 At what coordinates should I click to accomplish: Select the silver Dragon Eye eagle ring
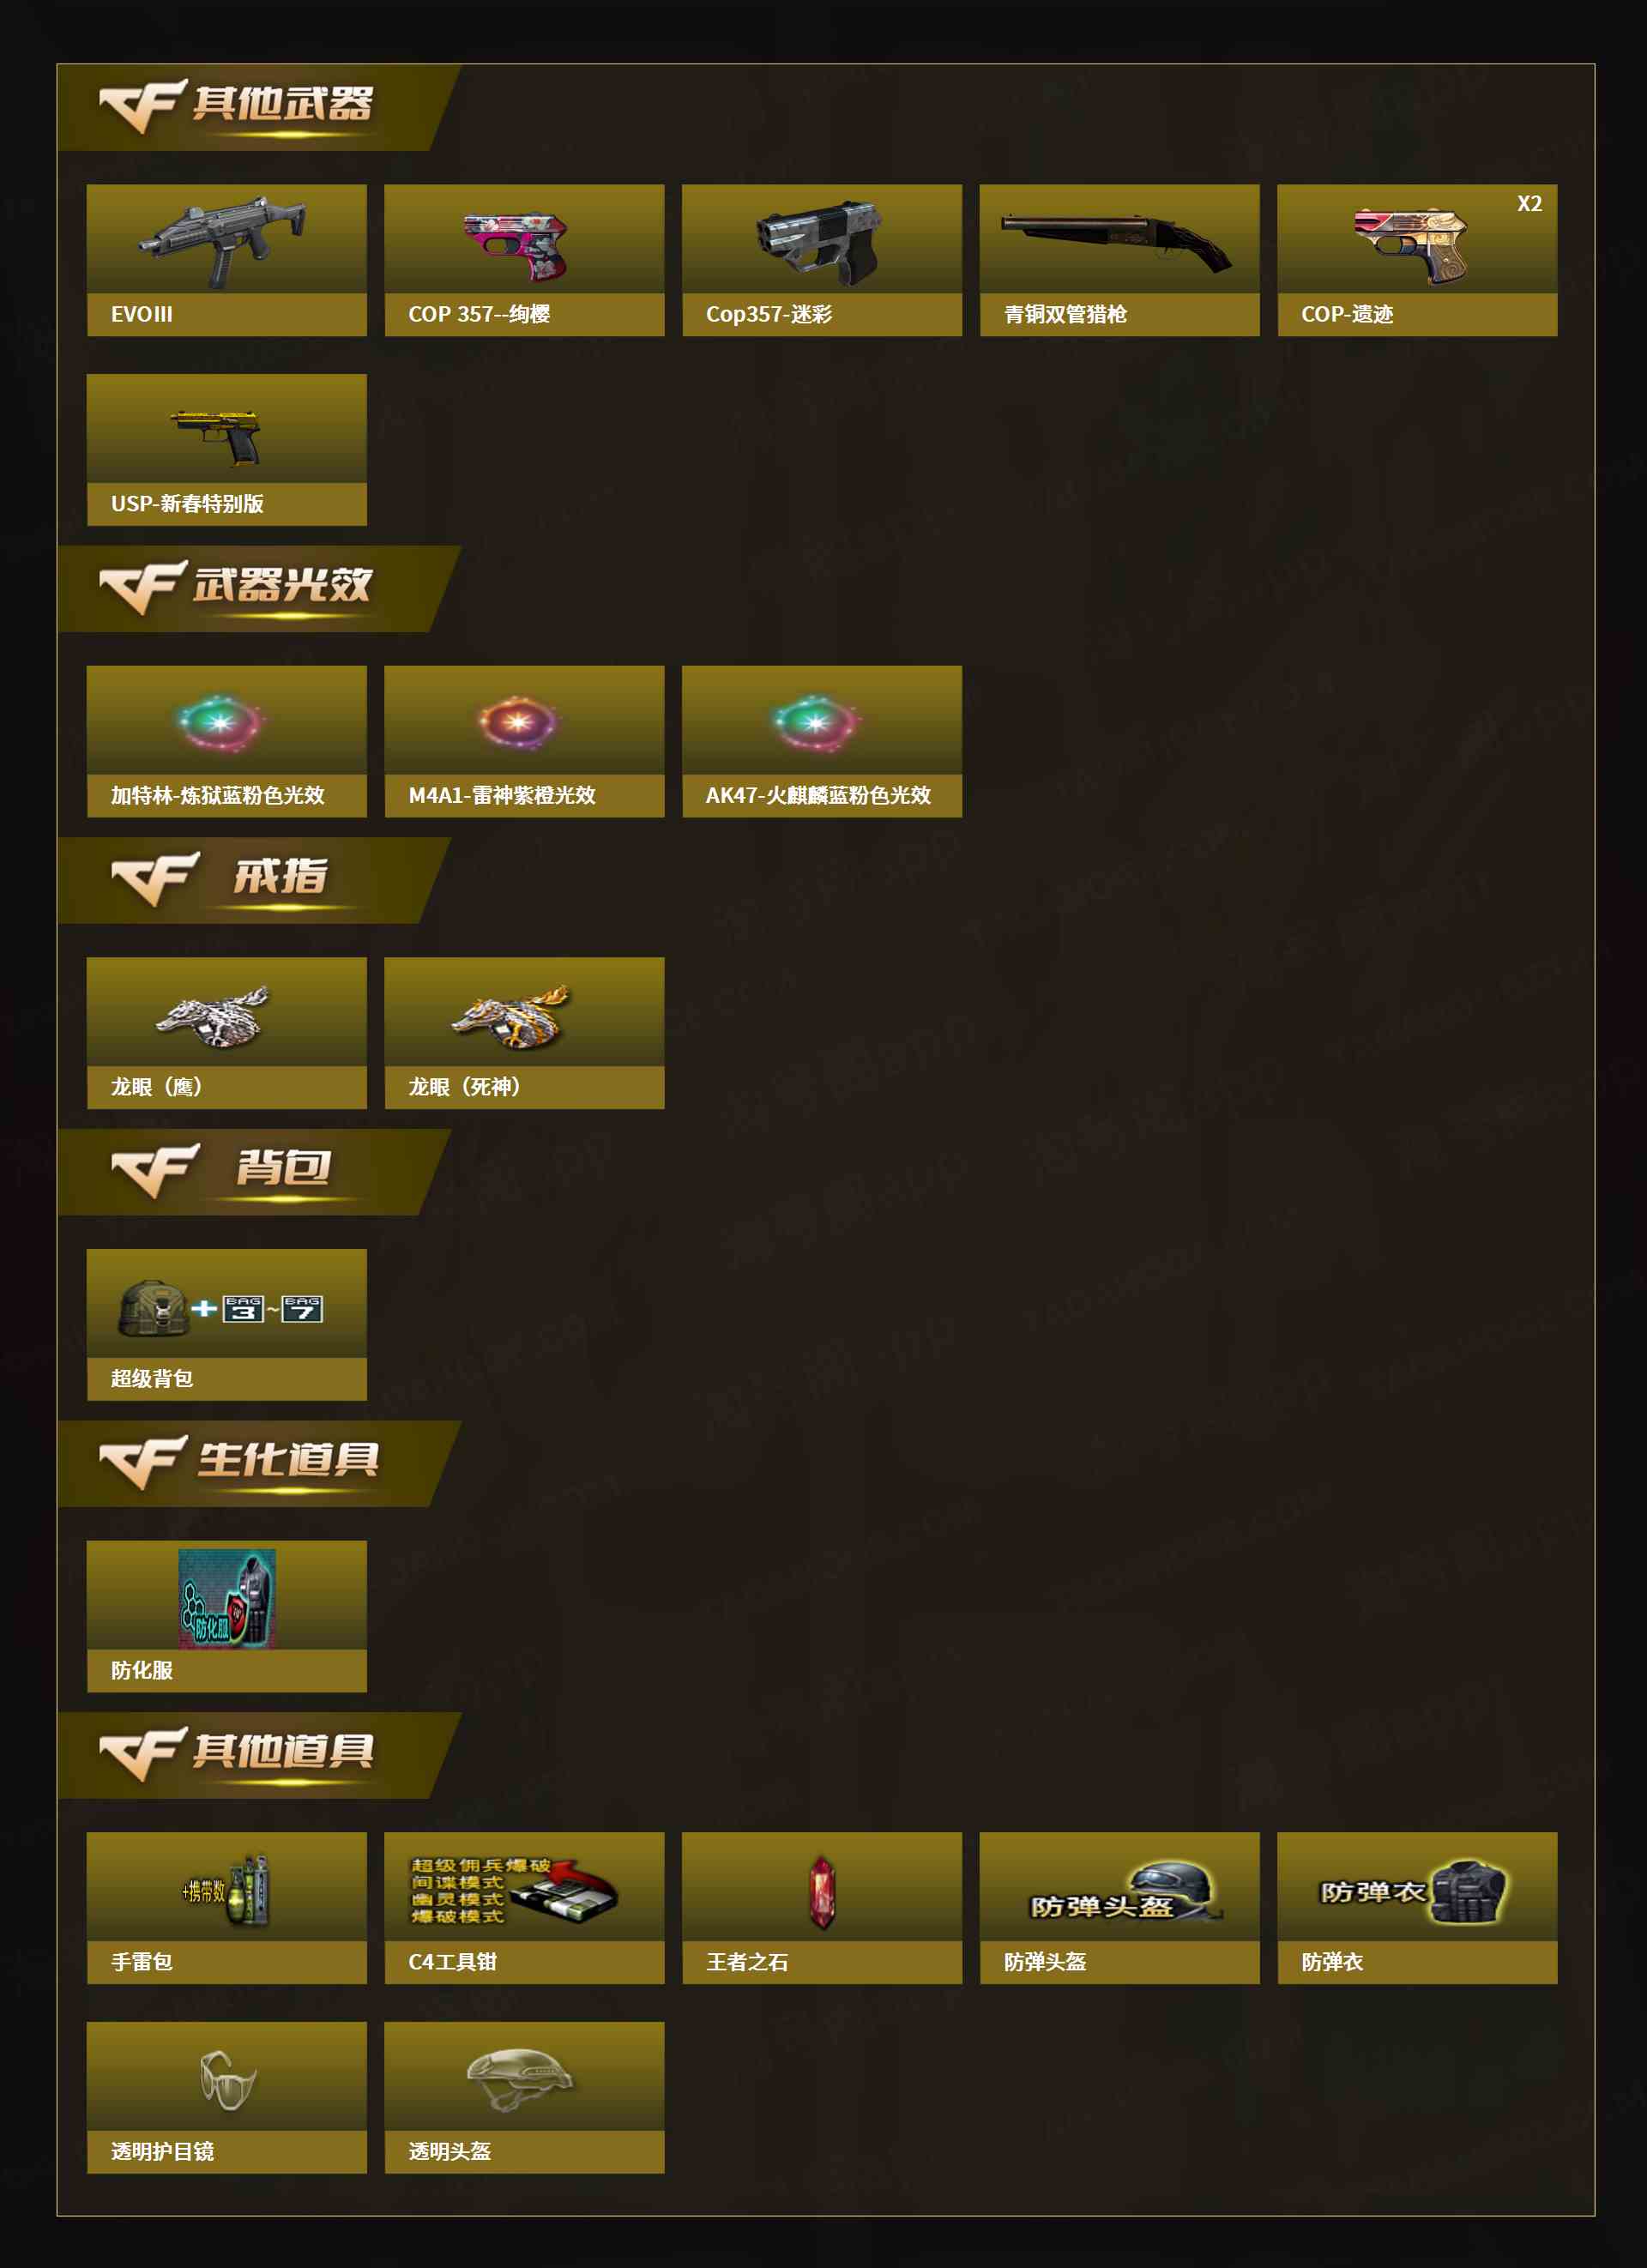[213, 1016]
